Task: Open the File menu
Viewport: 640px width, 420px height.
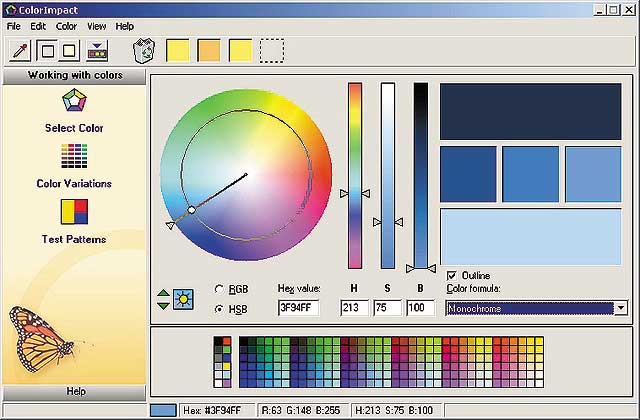Action: pyautogui.click(x=13, y=27)
